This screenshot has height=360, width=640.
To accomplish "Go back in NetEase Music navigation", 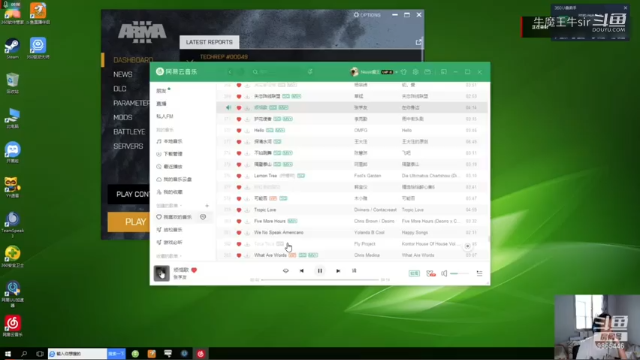I will tap(230, 72).
